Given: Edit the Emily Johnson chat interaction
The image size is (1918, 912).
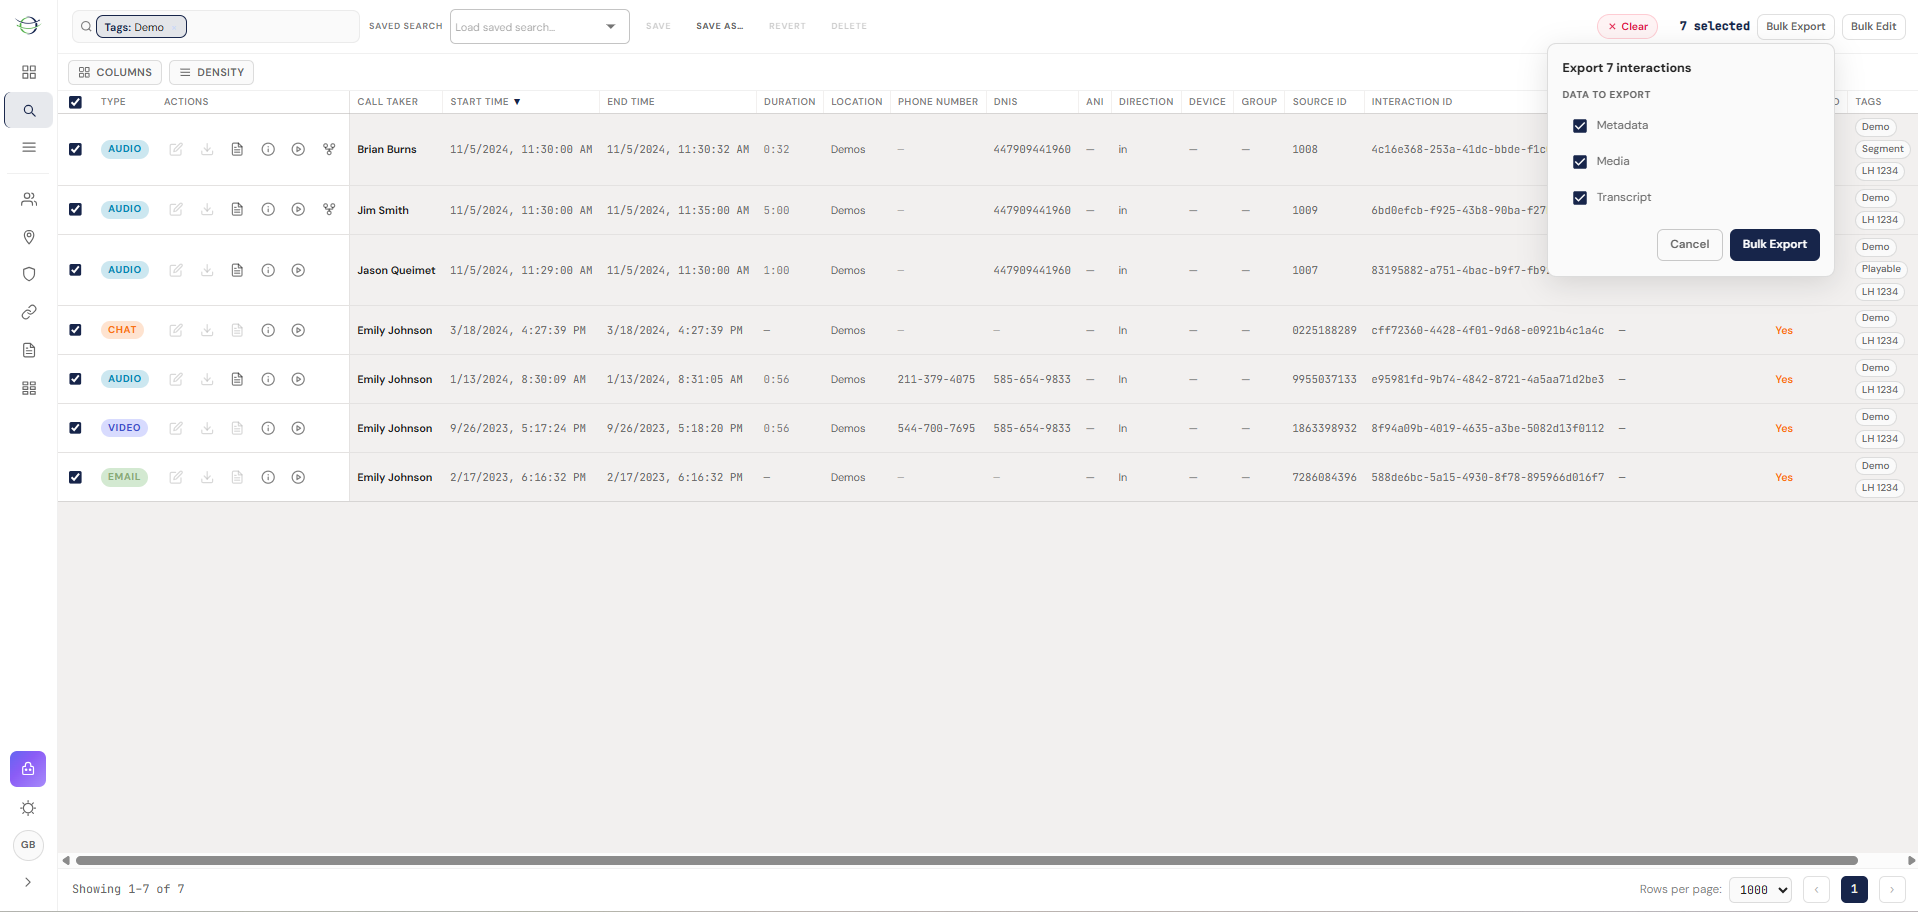Looking at the screenshot, I should pos(176,330).
